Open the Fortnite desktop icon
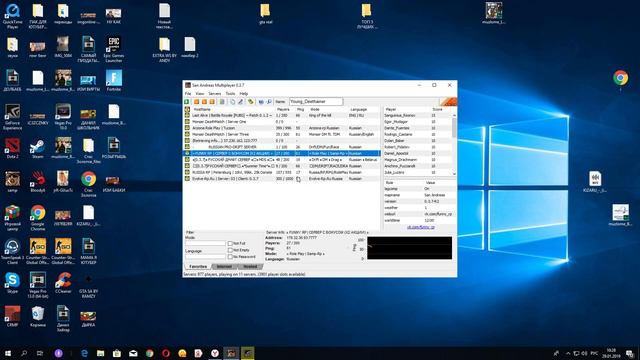This screenshot has height=360, width=640. pyautogui.click(x=113, y=81)
